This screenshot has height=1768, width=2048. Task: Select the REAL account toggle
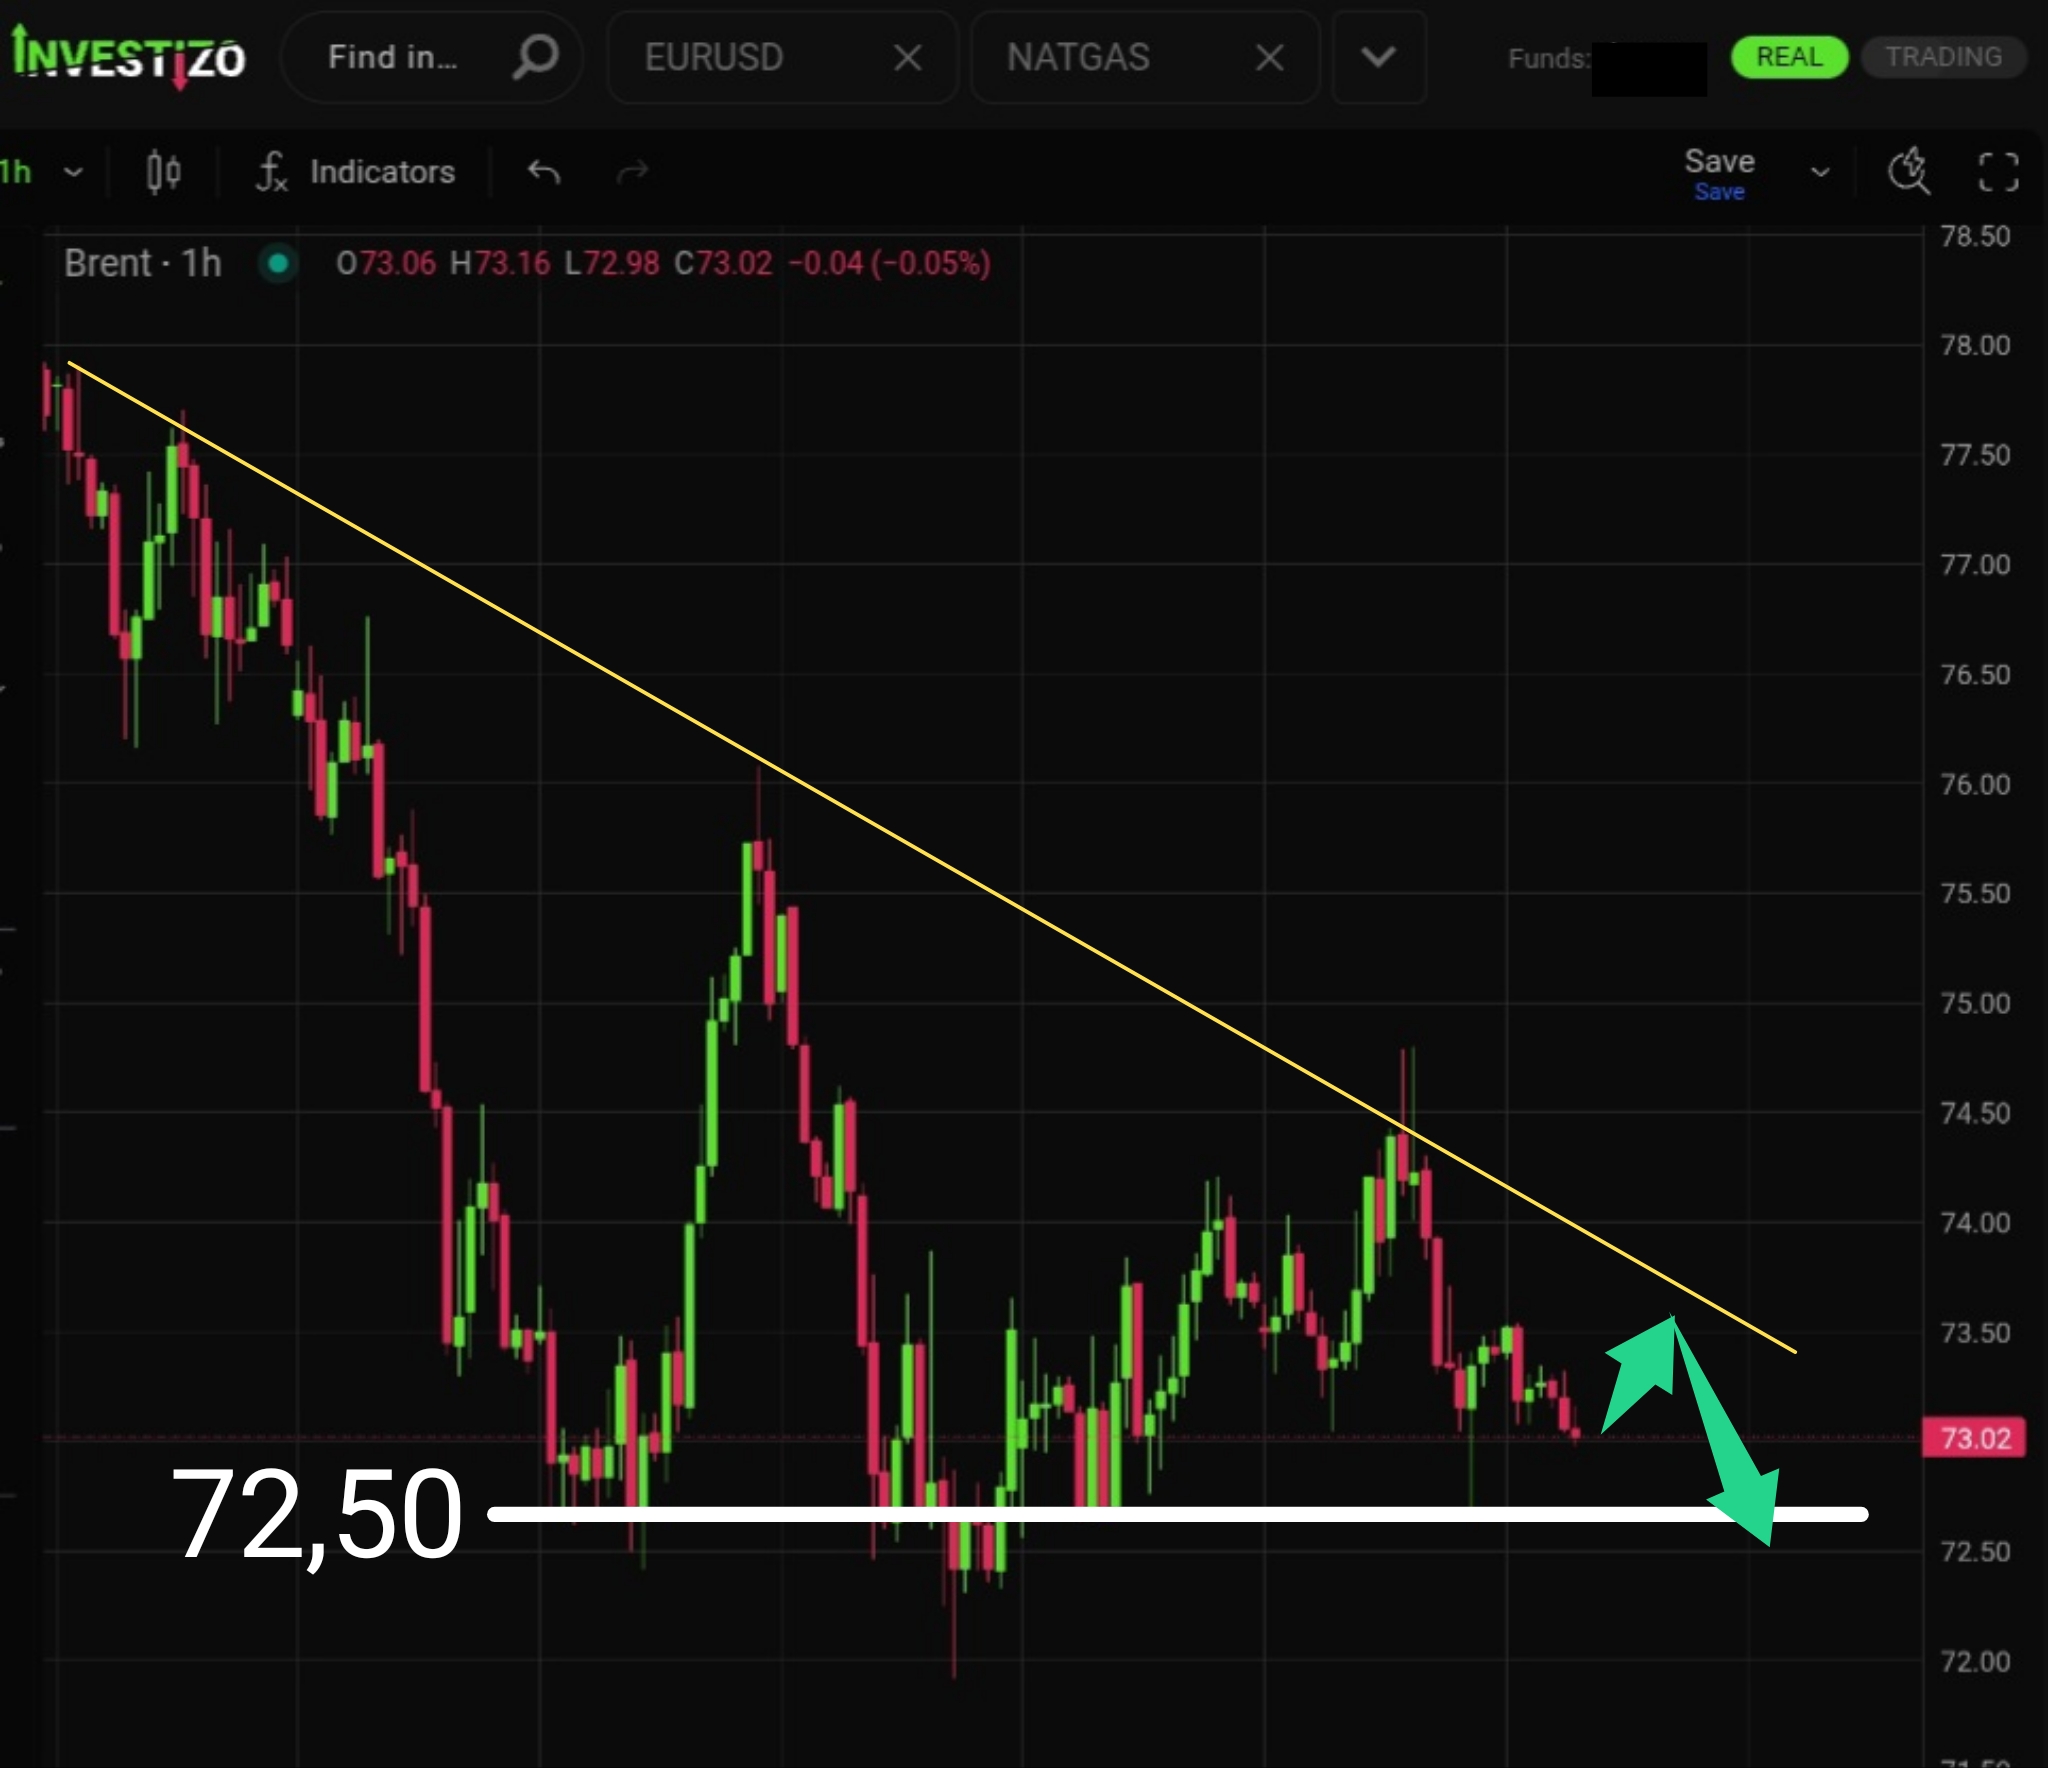[x=1789, y=57]
